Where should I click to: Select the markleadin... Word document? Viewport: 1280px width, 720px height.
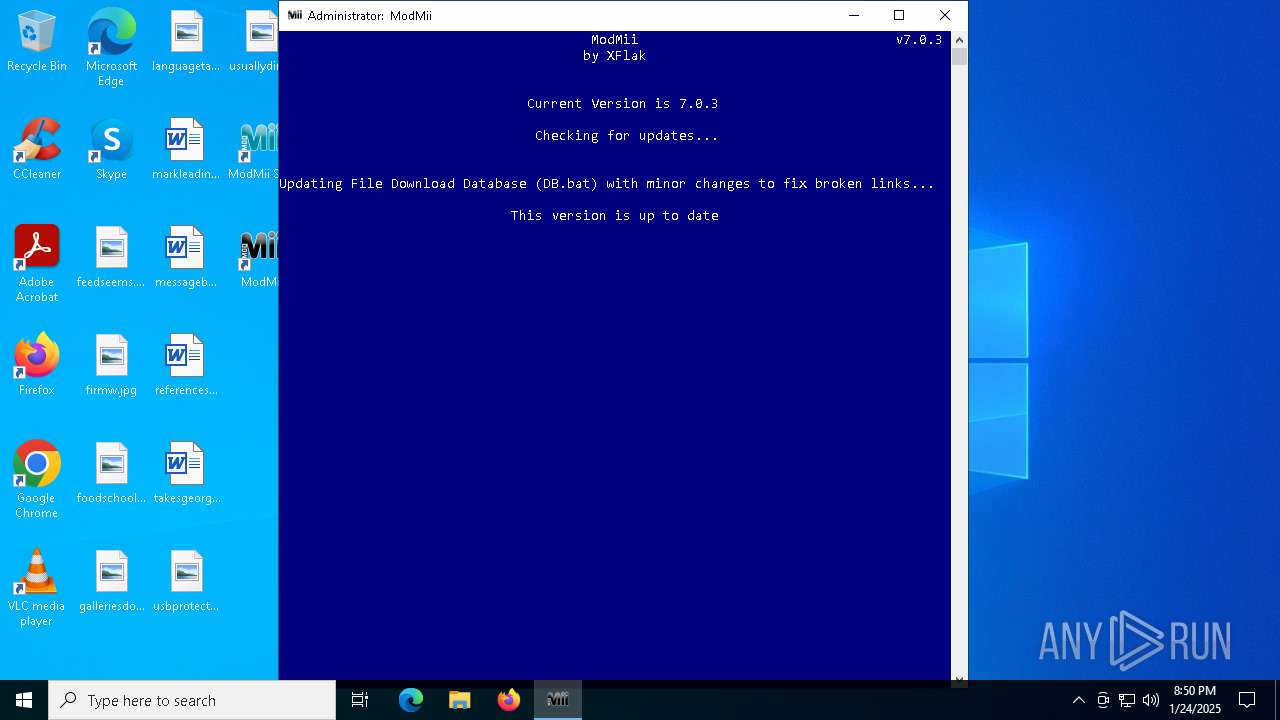point(186,150)
